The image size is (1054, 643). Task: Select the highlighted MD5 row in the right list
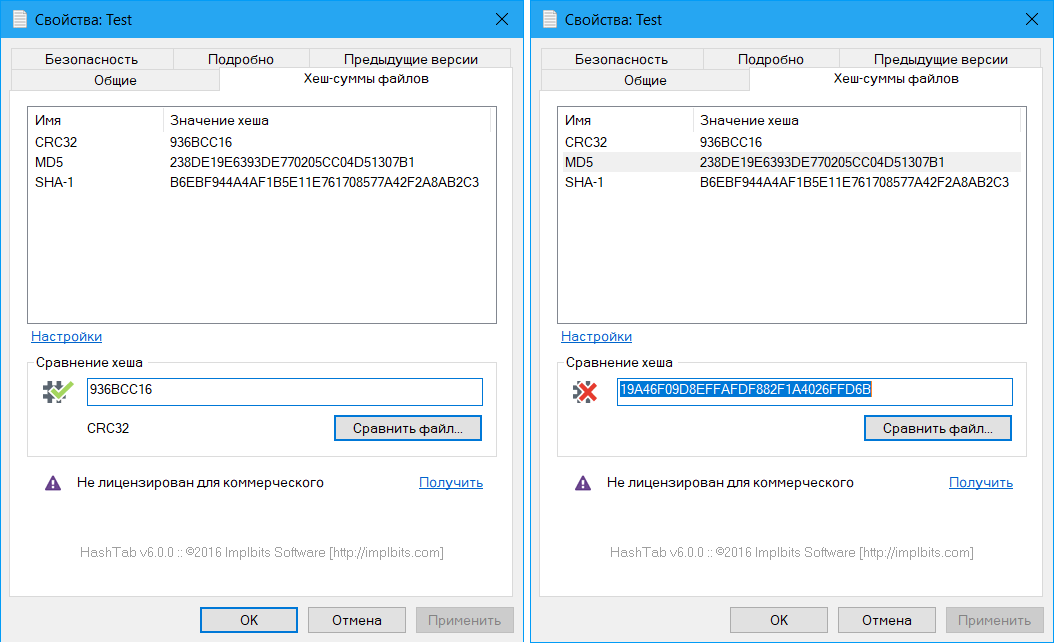(x=788, y=162)
